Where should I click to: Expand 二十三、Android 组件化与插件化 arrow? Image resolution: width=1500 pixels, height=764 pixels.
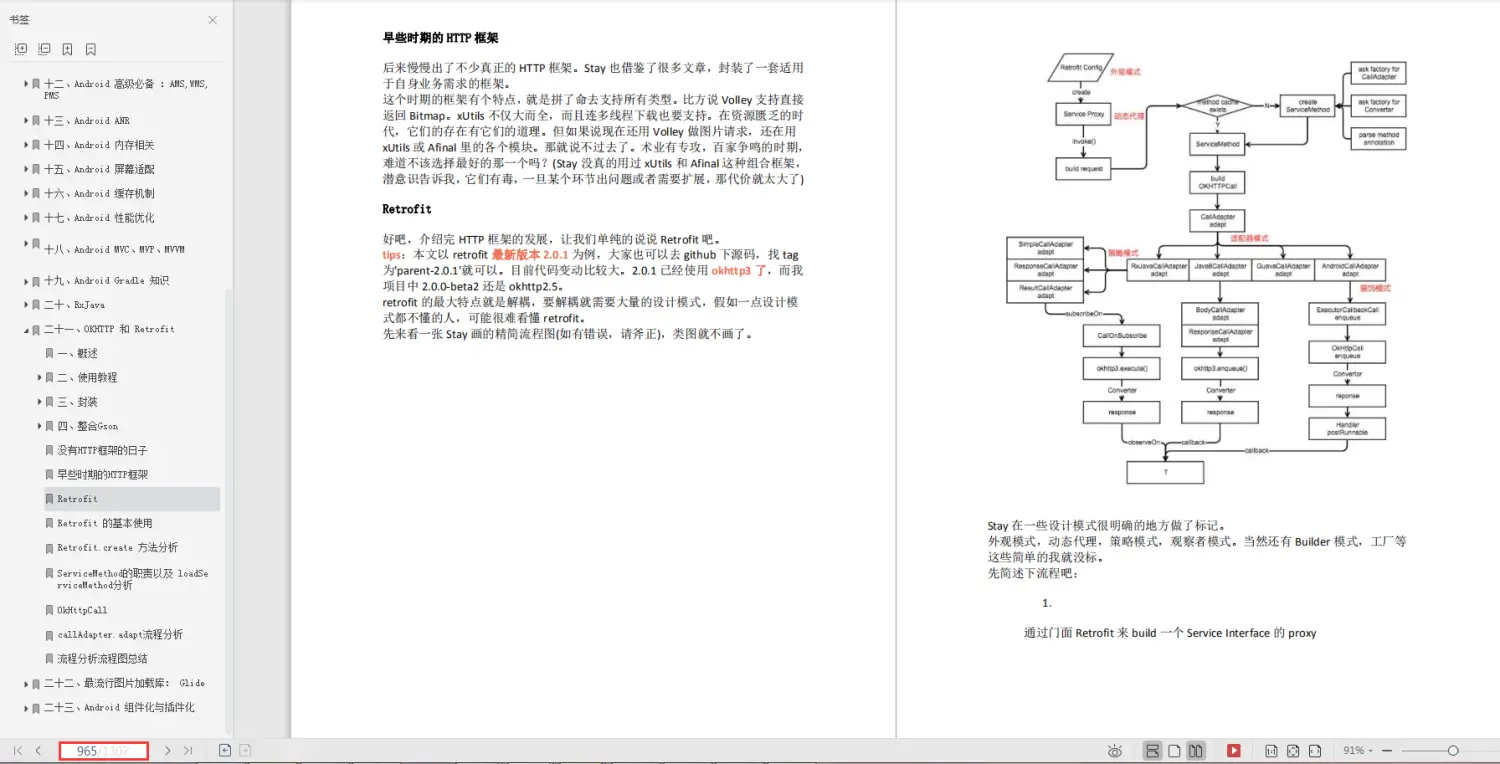26,707
